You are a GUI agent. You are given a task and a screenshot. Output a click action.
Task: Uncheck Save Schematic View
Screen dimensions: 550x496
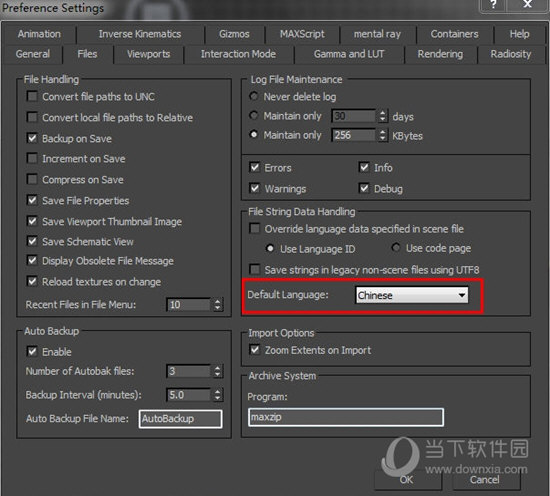pos(32,241)
